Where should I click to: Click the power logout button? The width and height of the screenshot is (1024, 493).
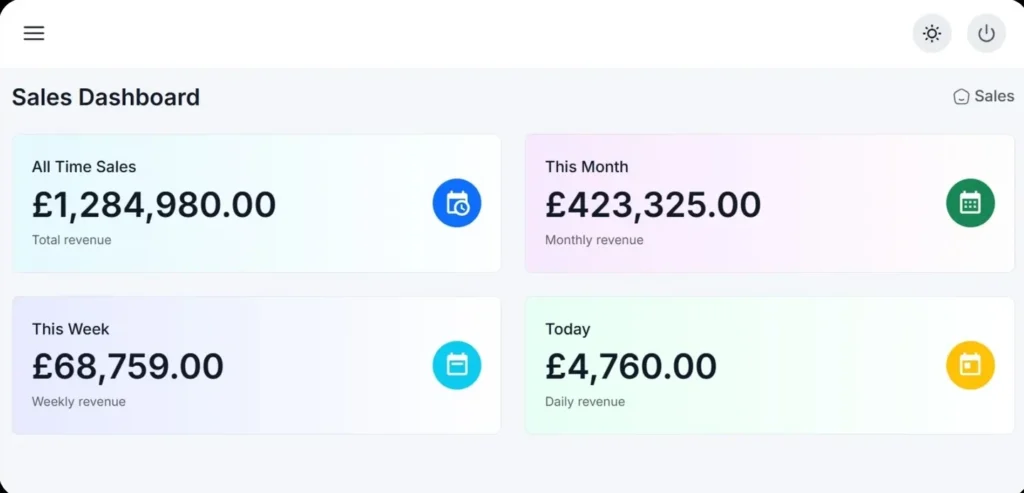pos(986,34)
